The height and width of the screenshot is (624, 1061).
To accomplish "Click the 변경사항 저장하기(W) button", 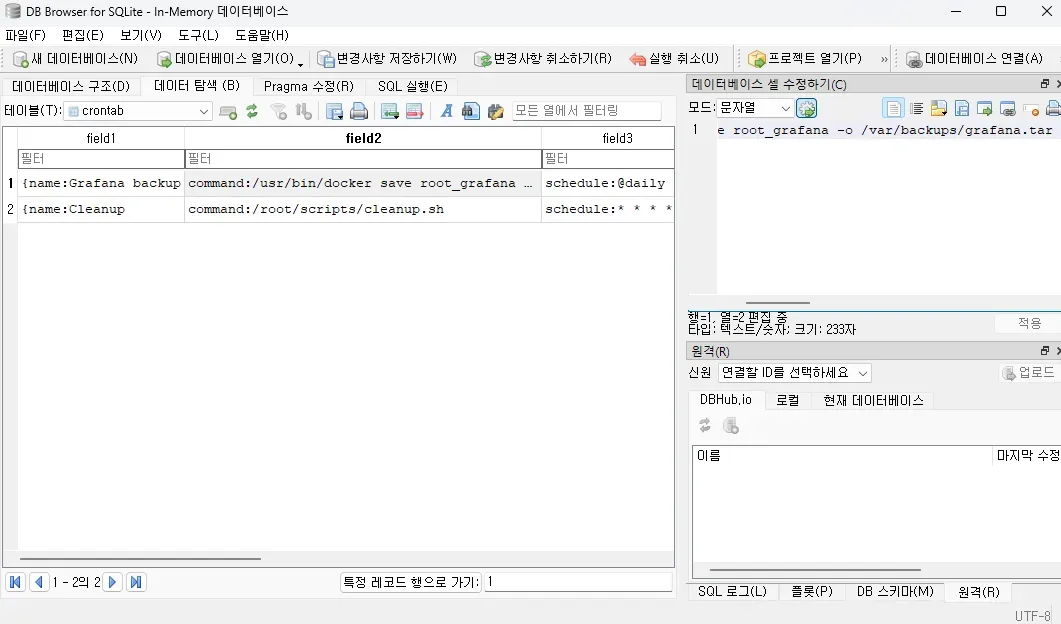I will (x=387, y=59).
